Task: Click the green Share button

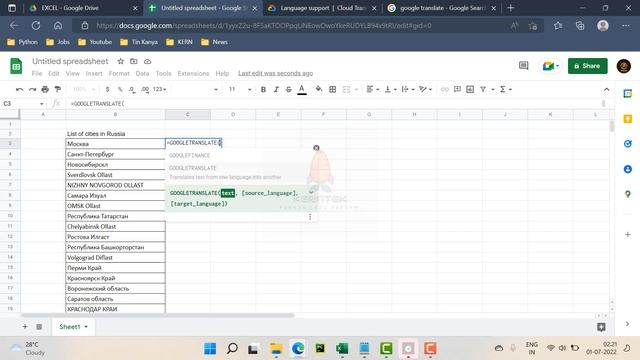Action: (x=587, y=66)
